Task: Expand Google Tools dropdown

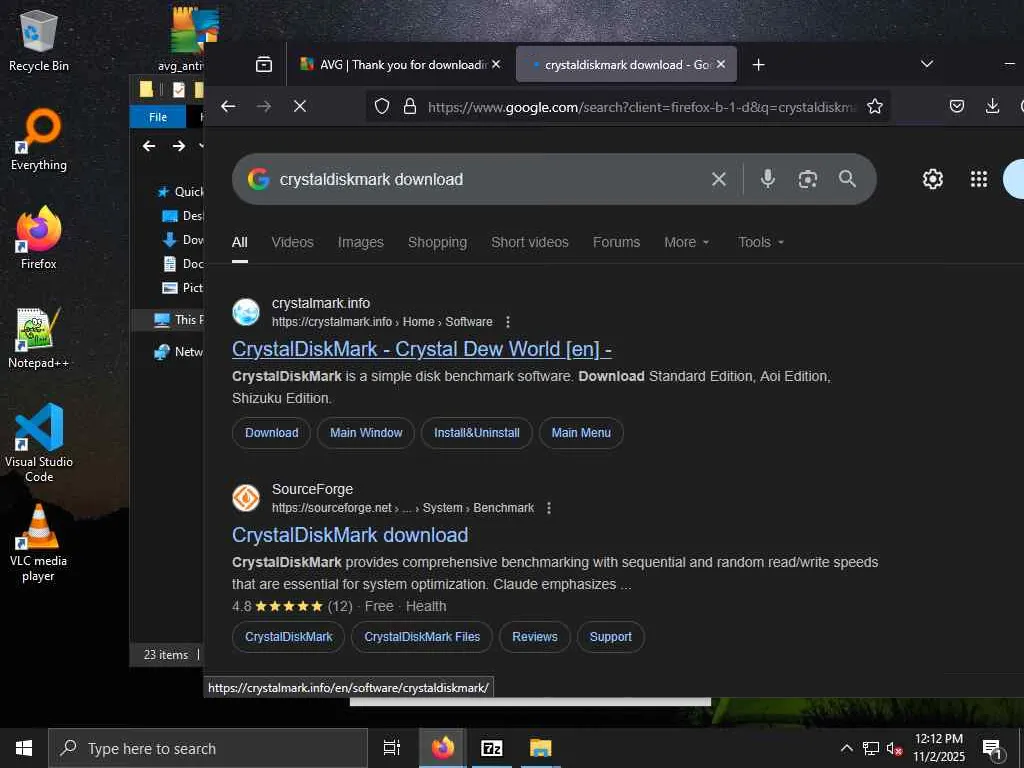Action: (x=760, y=242)
